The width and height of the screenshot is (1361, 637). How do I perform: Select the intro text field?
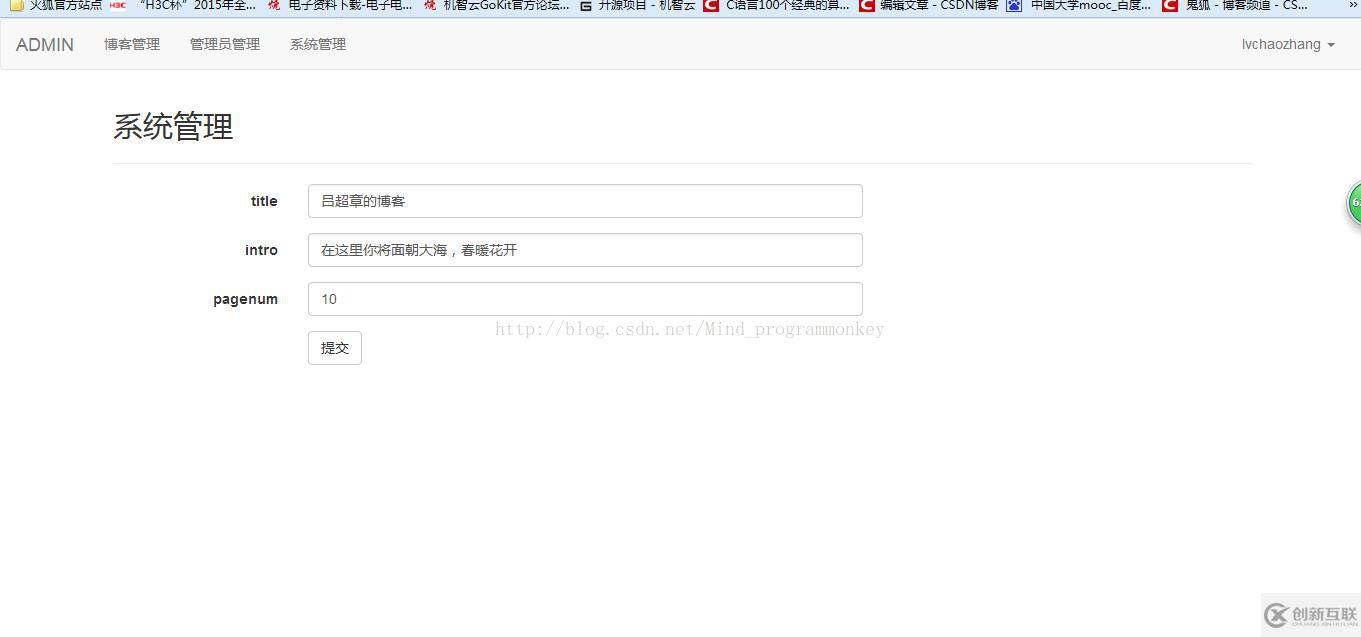tap(585, 250)
